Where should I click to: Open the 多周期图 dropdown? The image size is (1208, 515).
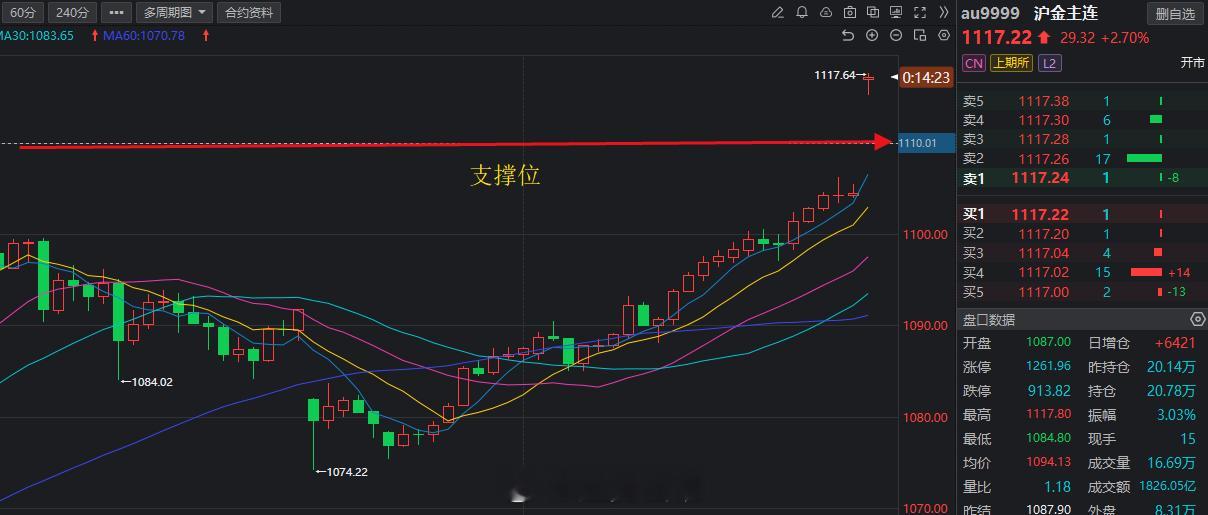point(174,13)
